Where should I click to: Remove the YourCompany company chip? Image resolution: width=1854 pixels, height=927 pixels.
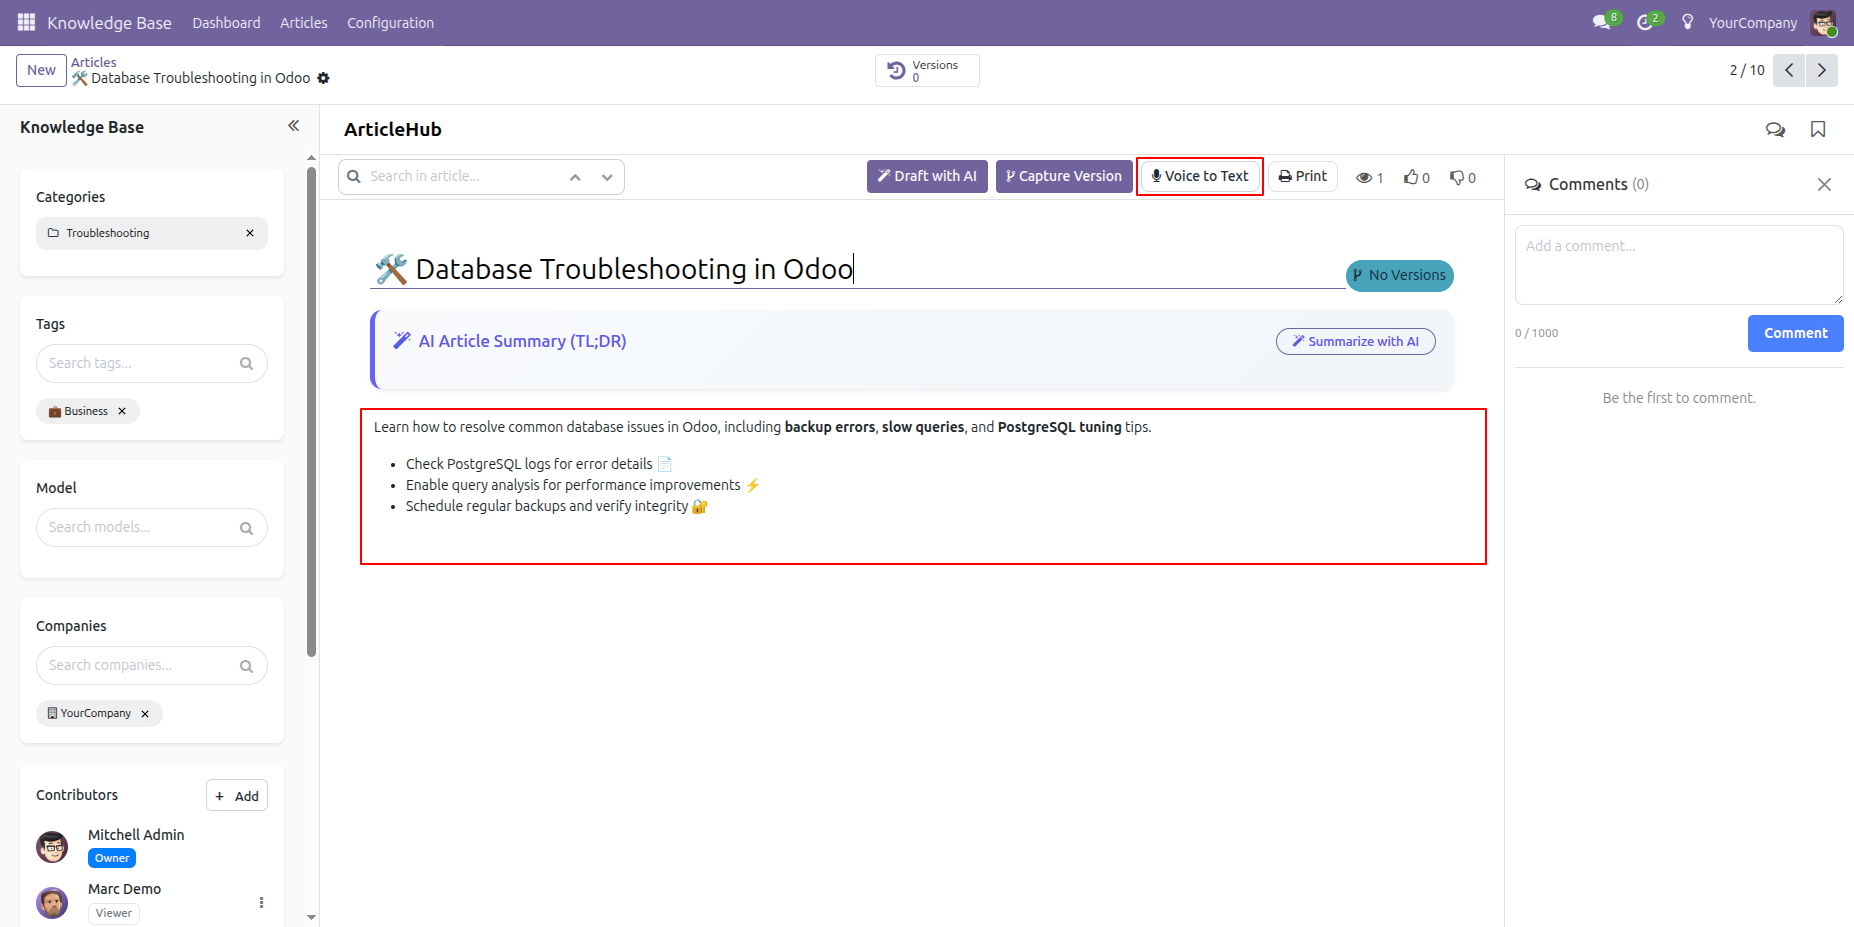point(145,714)
